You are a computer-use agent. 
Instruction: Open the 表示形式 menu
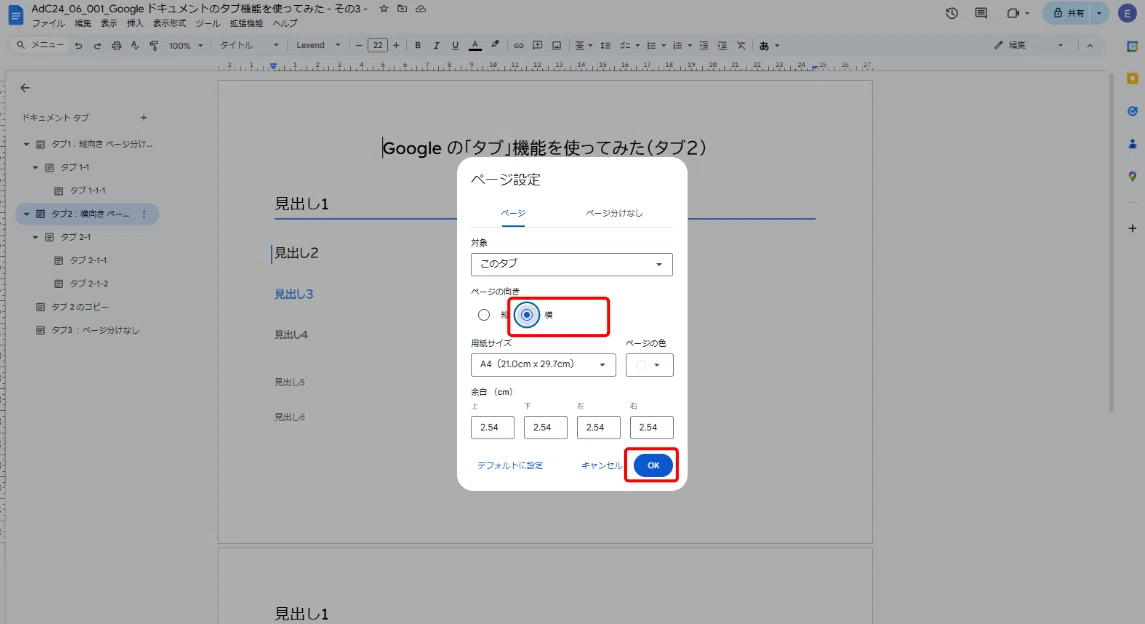coord(169,24)
